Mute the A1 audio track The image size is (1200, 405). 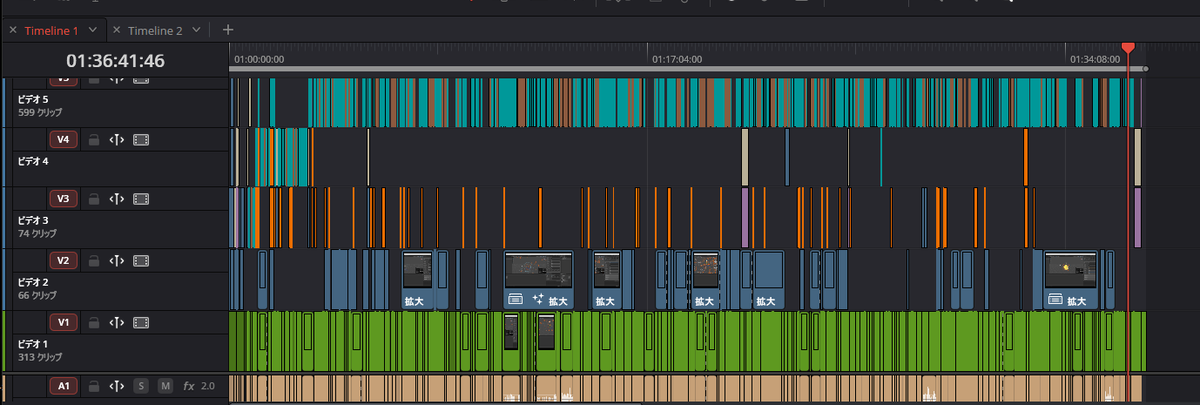click(165, 385)
